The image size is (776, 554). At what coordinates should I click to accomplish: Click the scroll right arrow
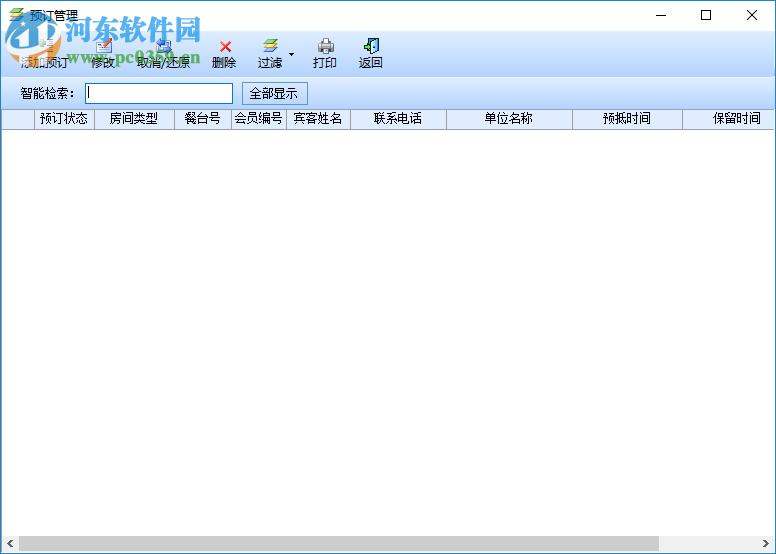click(766, 543)
